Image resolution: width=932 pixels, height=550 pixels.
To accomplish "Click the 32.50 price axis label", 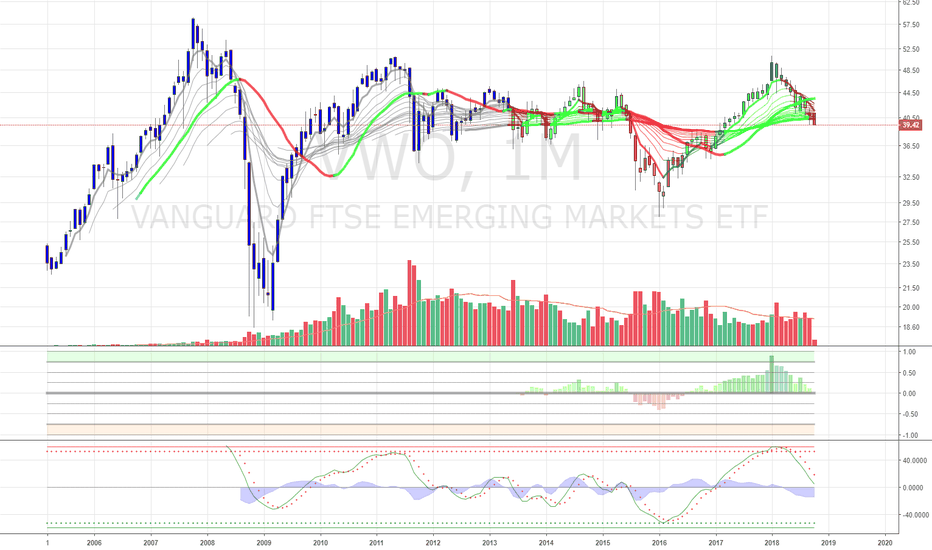I will tap(912, 177).
